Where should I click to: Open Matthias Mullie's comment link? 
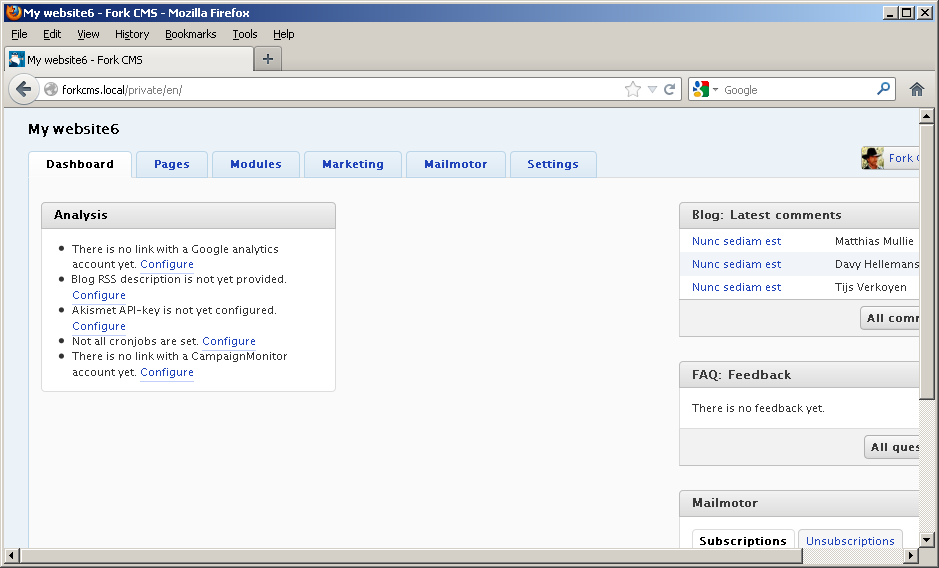[736, 241]
